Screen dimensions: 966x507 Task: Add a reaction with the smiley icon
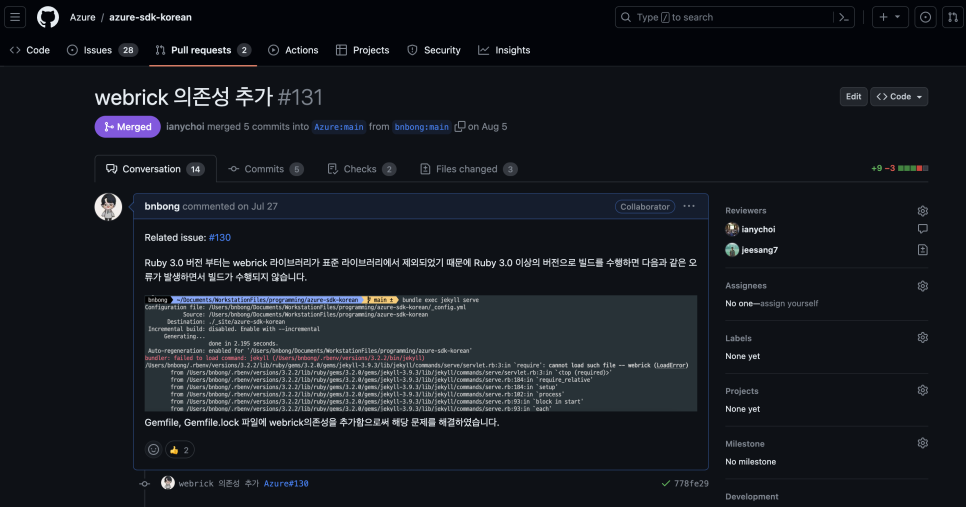point(153,450)
